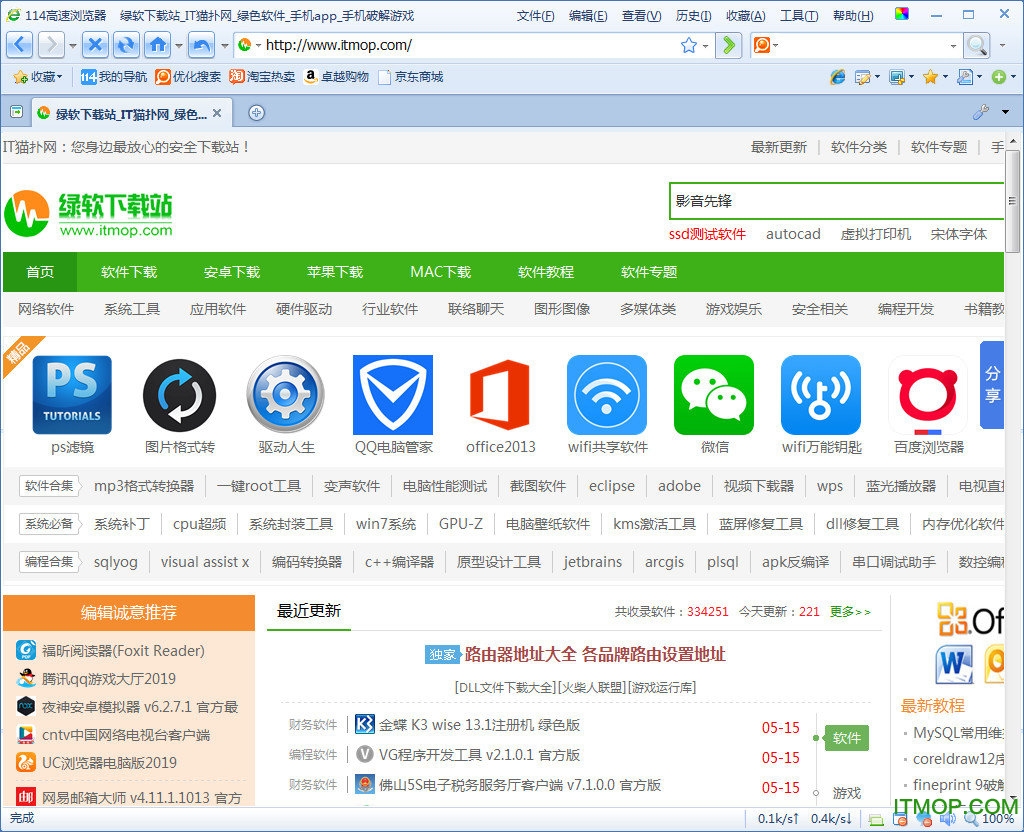This screenshot has height=832, width=1024.
Task: Open the ssd测试软件 hot search link
Action: point(707,234)
